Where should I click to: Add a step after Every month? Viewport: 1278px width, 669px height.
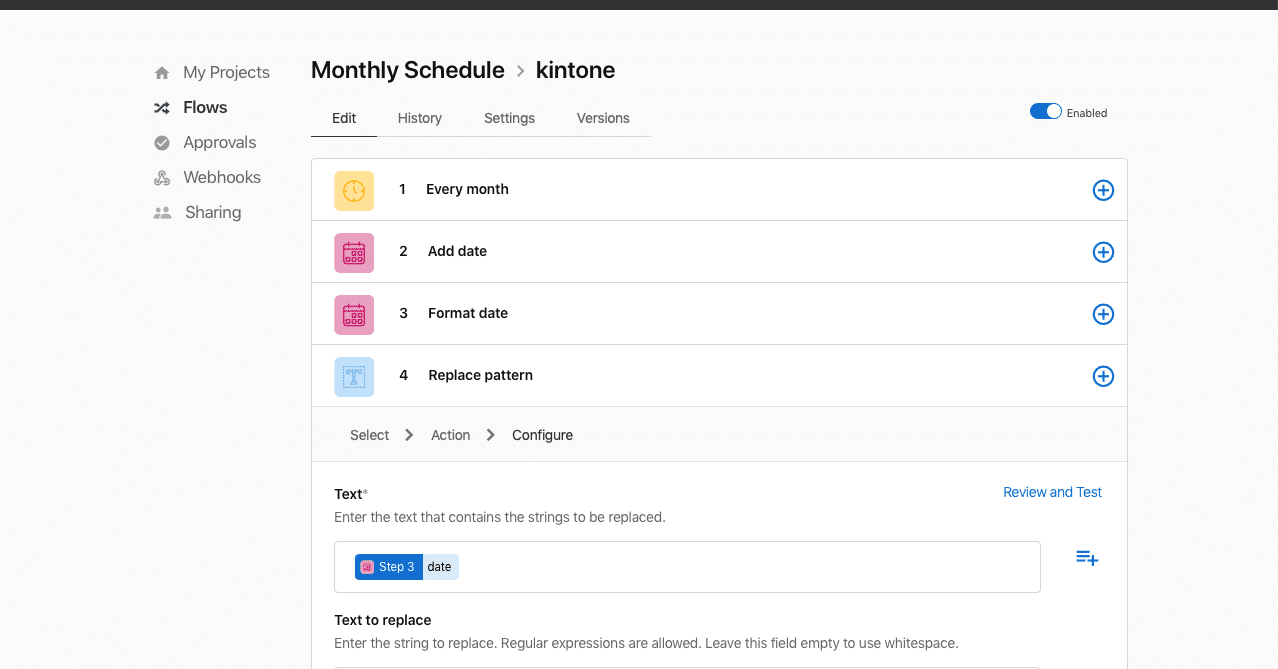[x=1103, y=190]
